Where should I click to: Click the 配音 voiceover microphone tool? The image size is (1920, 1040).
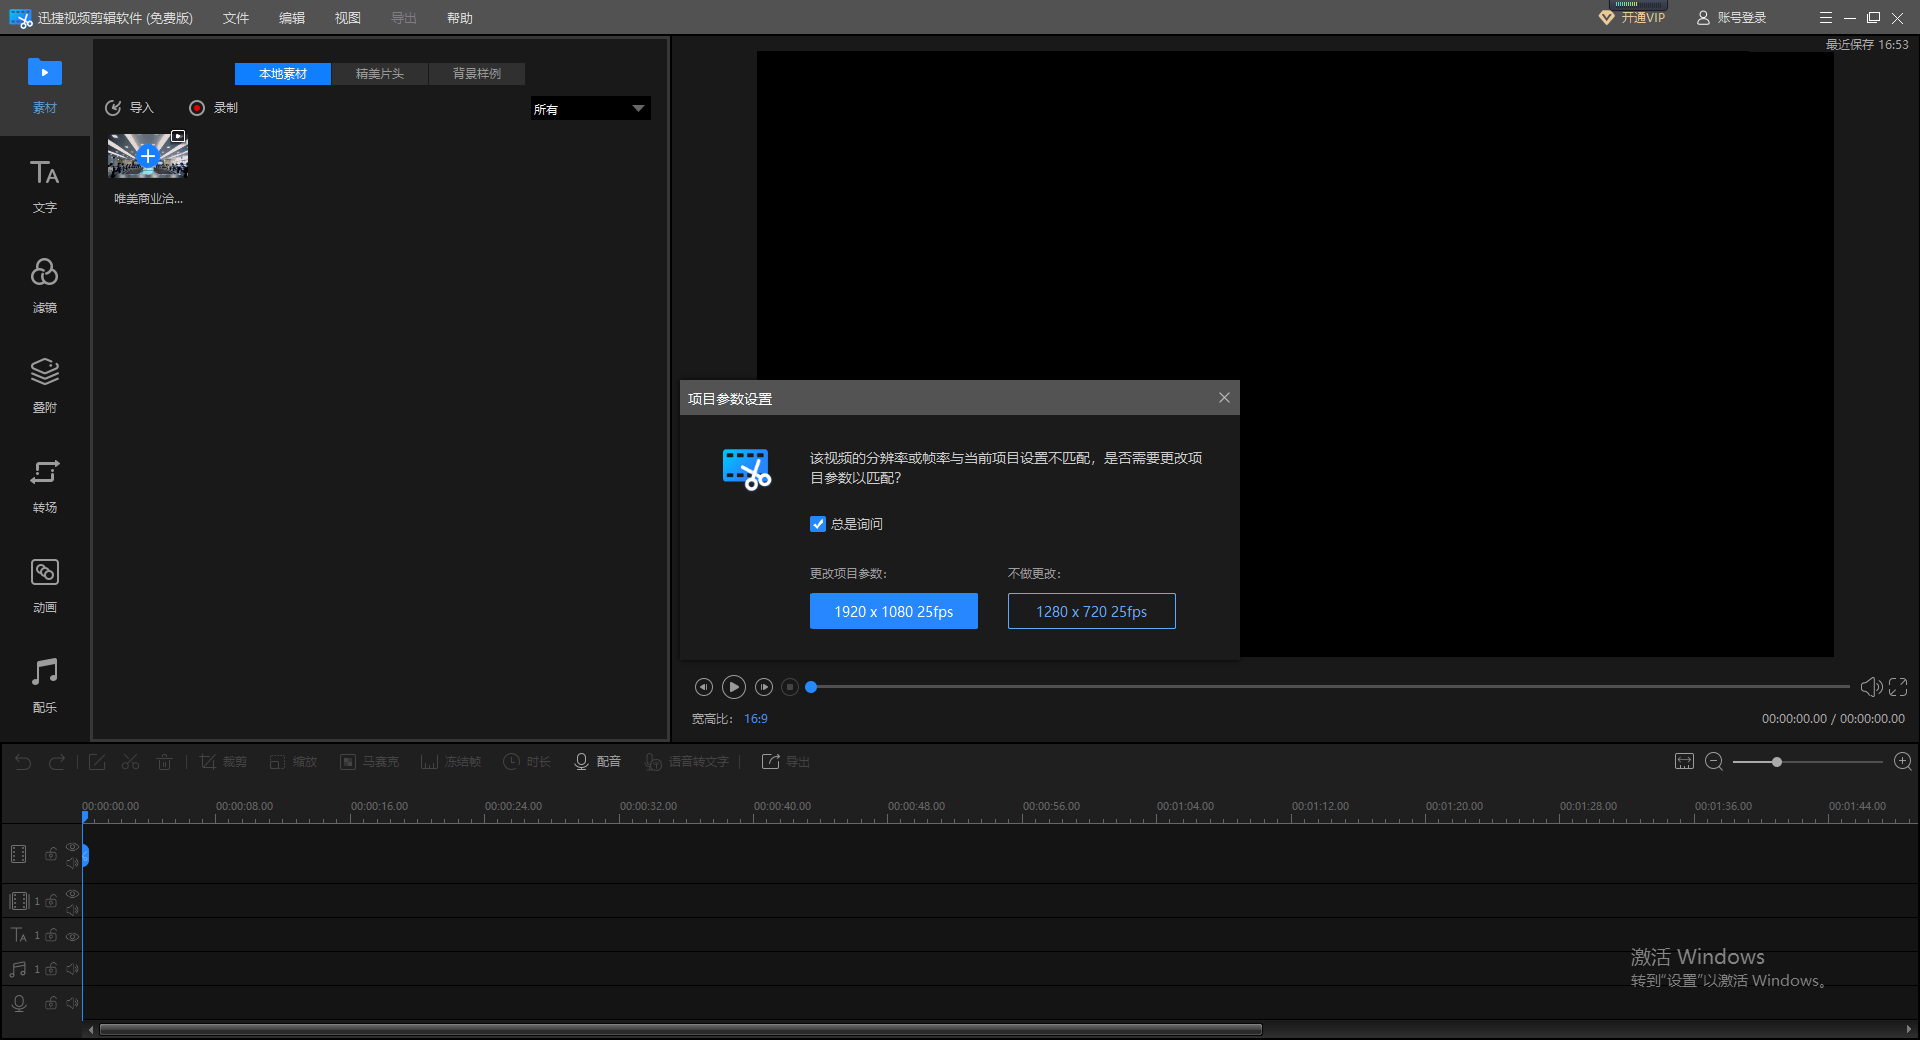[x=597, y=762]
